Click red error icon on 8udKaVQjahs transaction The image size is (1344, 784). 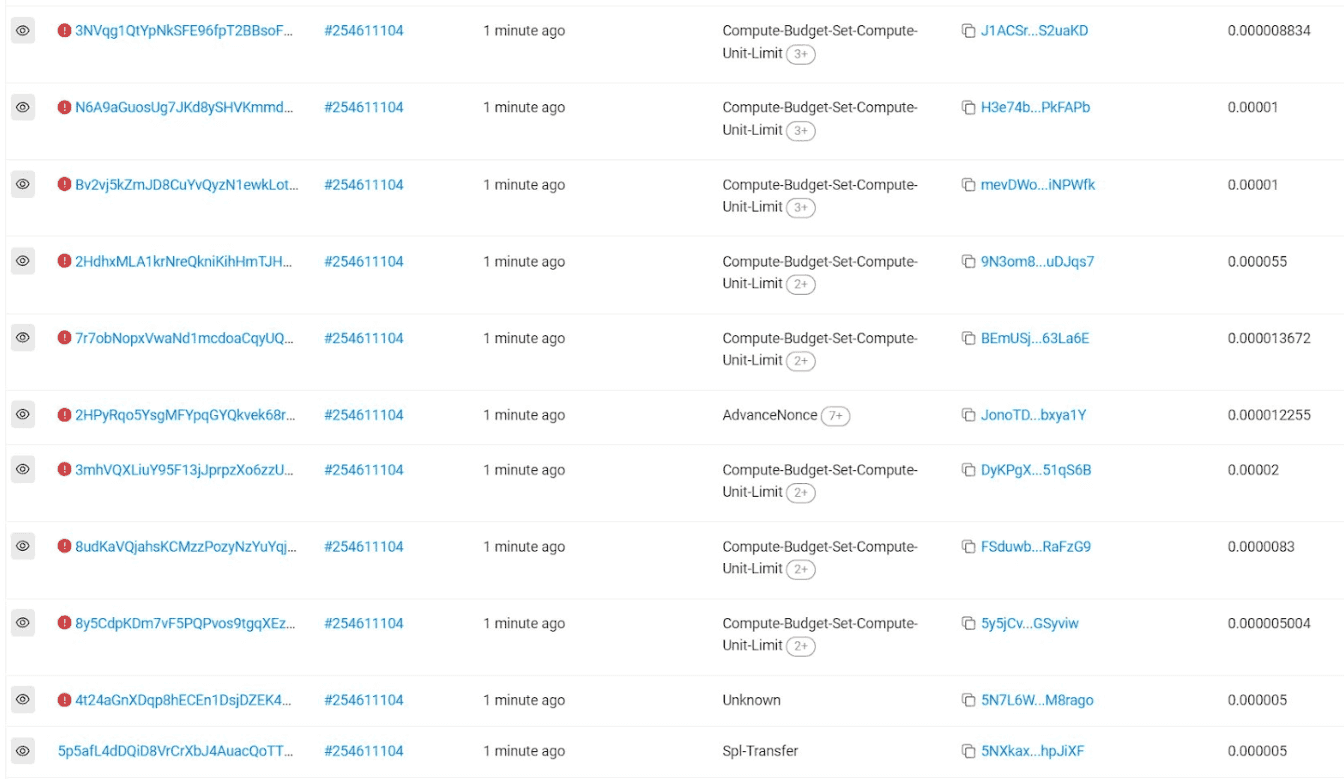(x=64, y=546)
